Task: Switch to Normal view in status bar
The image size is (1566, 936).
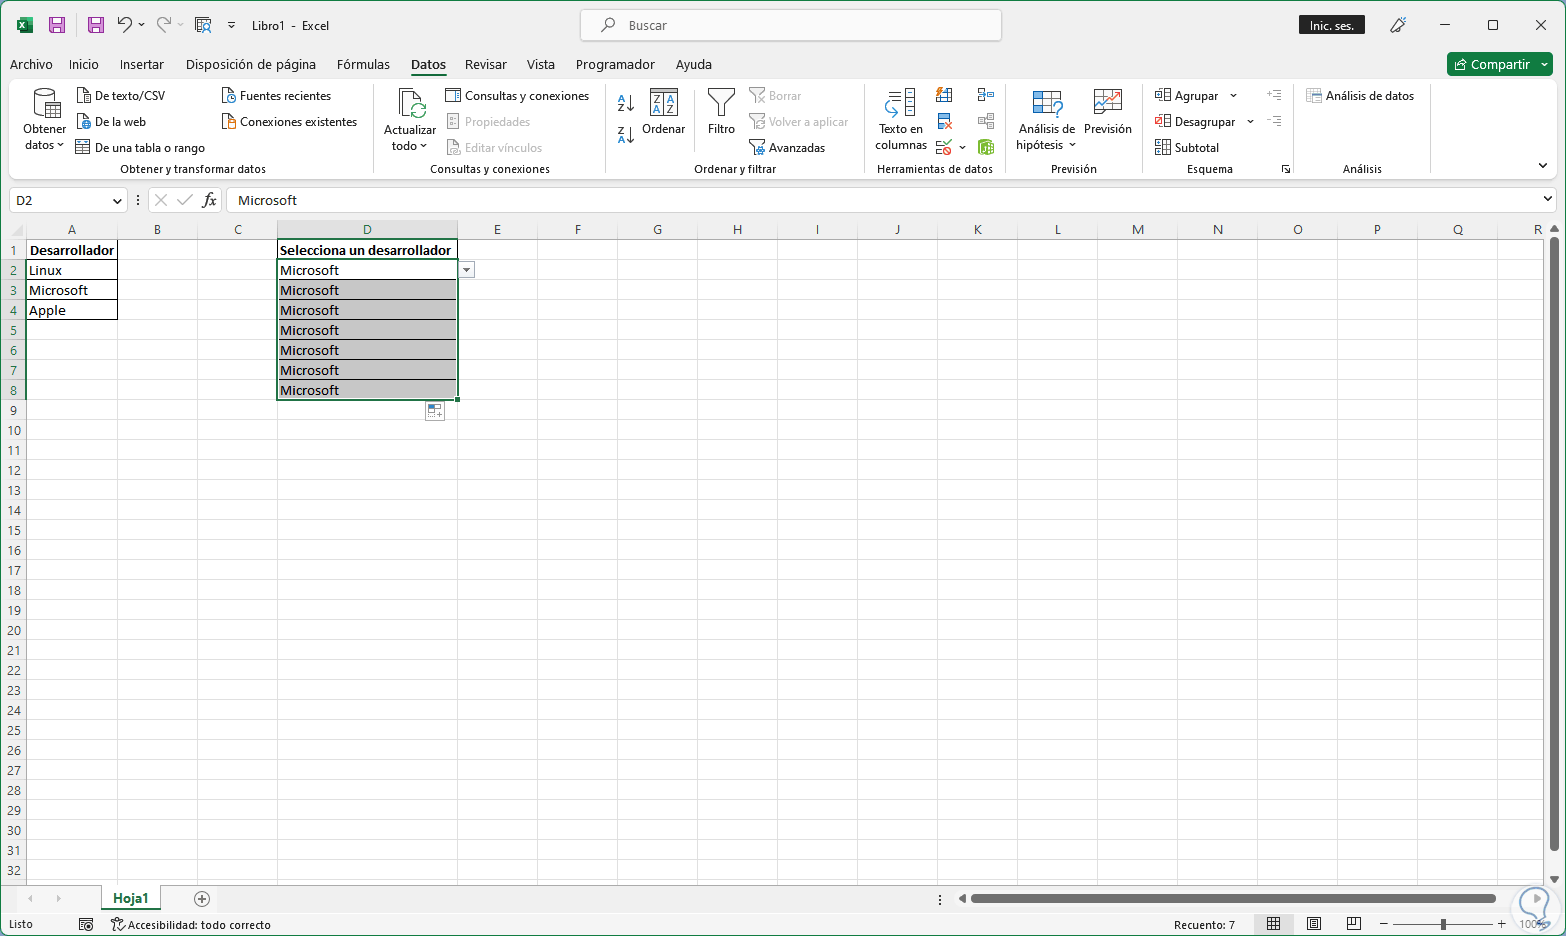Action: coord(1273,924)
